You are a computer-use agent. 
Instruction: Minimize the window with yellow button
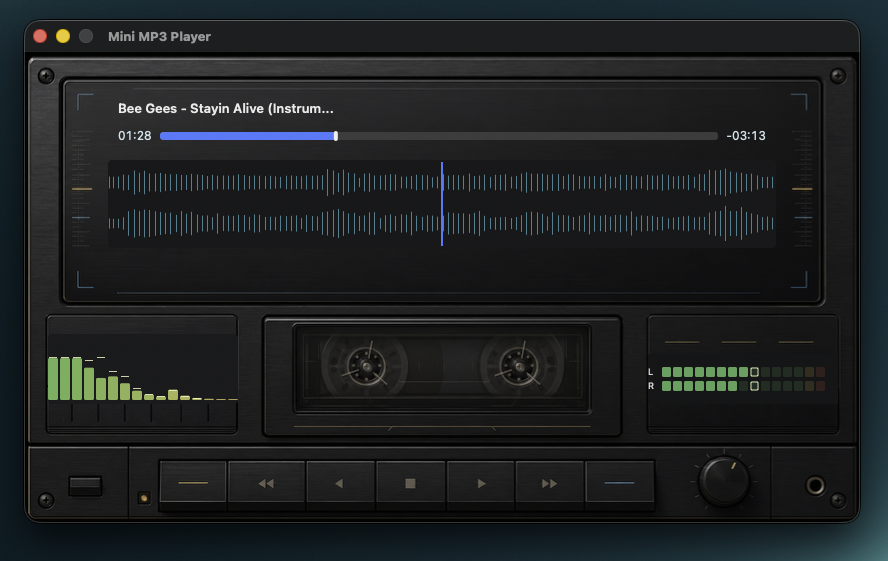click(63, 36)
